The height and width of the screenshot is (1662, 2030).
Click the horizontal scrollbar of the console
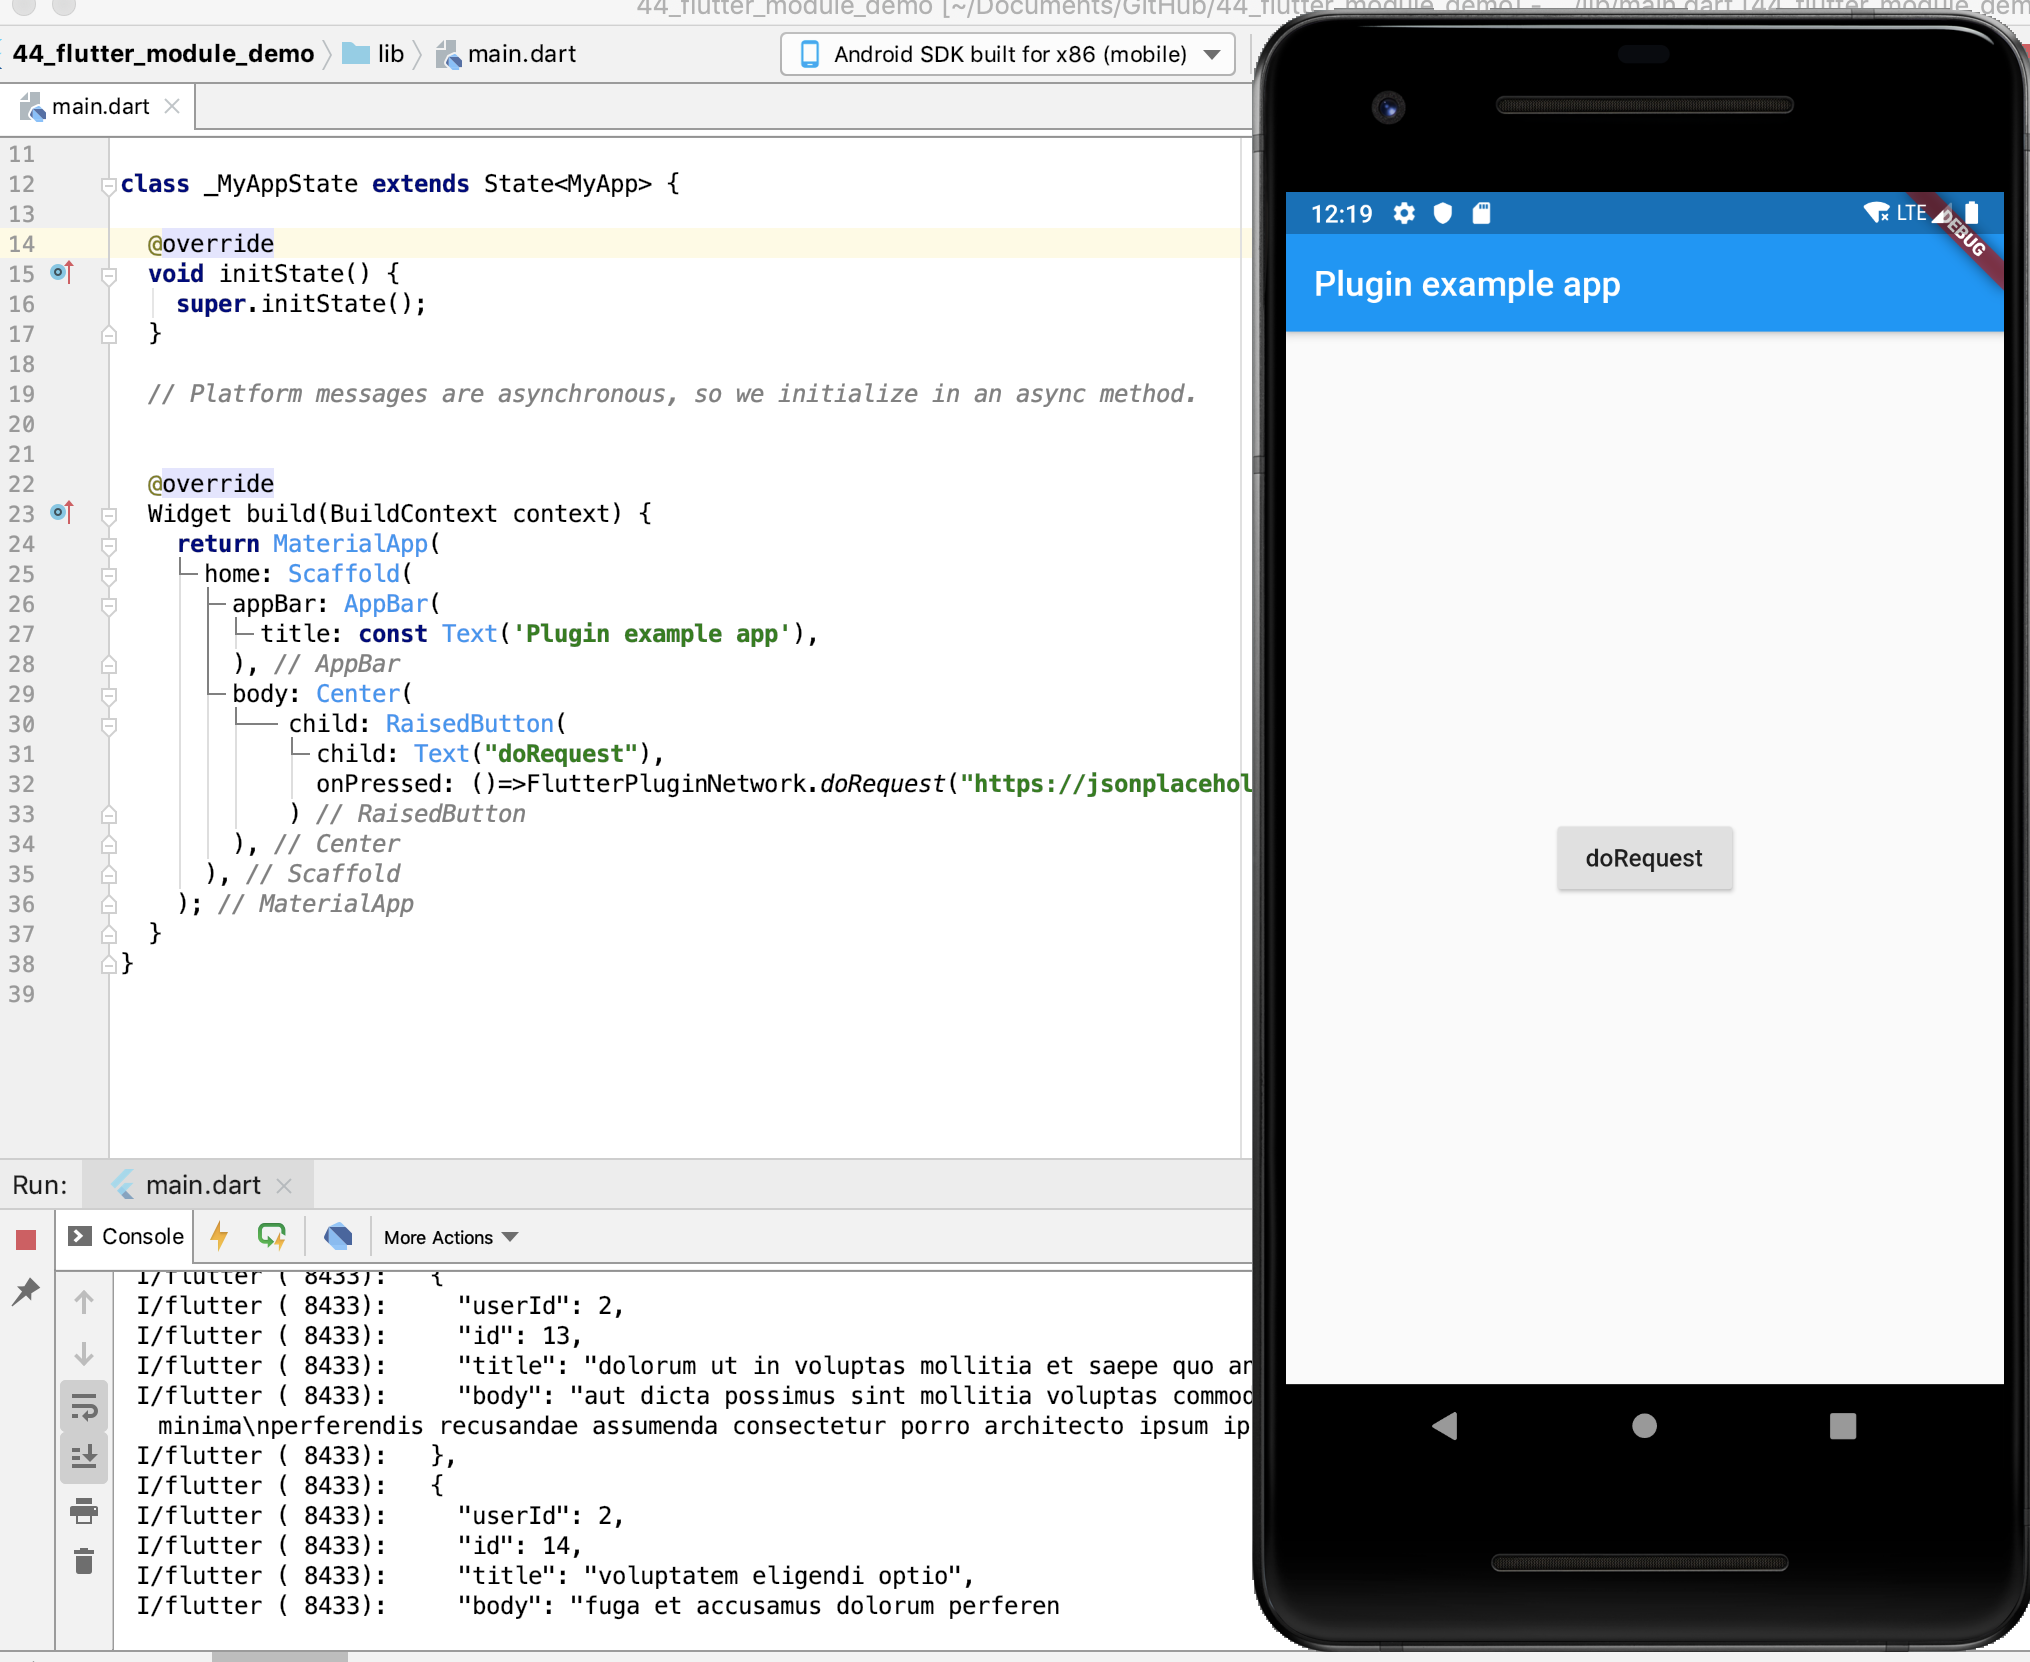pos(280,1656)
